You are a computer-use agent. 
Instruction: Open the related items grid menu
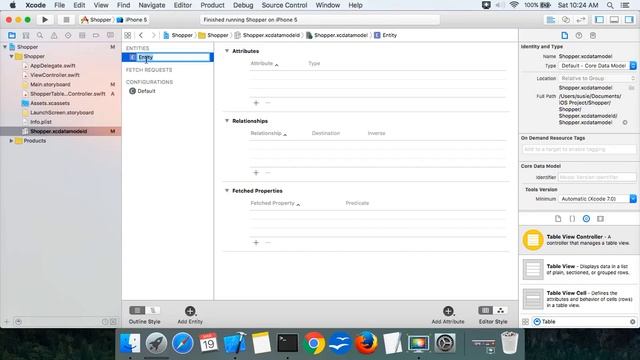tap(128, 35)
